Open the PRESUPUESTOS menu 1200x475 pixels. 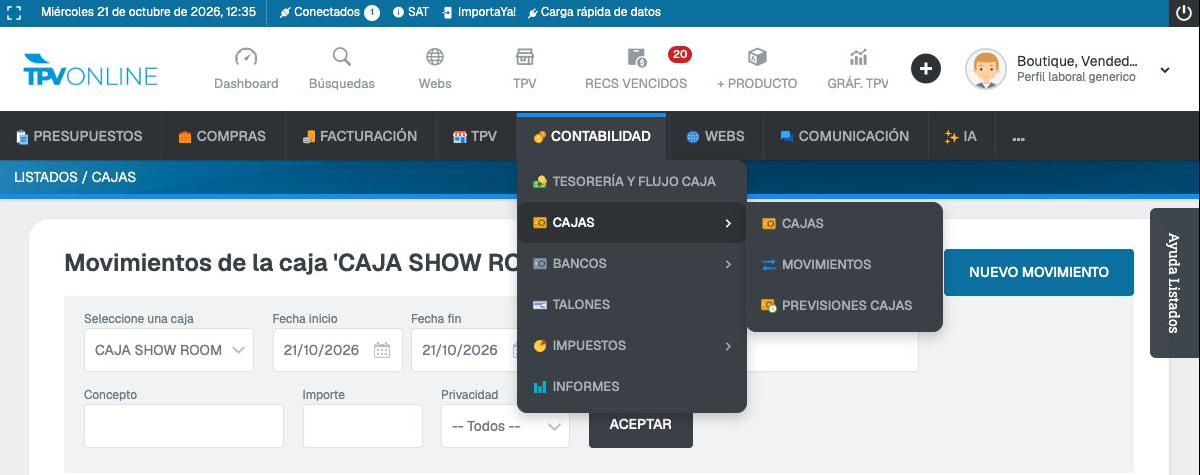(x=79, y=136)
